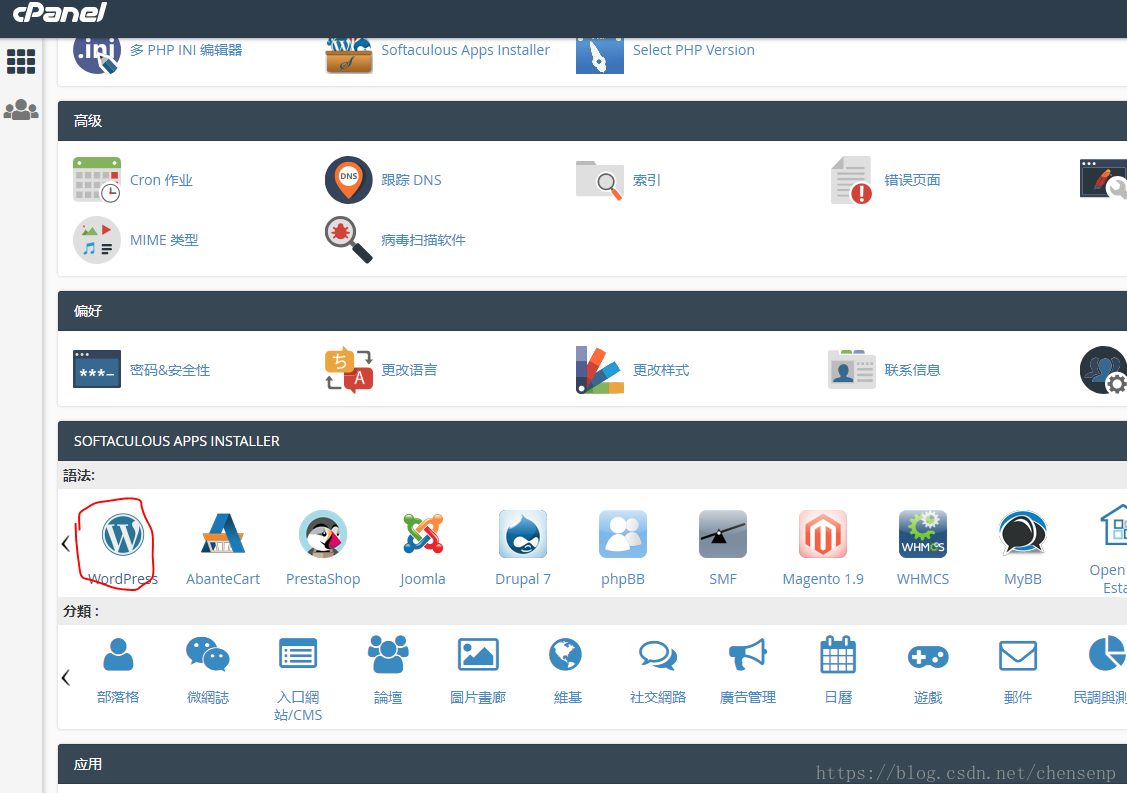Click the 错误页面 link text
This screenshot has width=1127, height=793.
[x=912, y=180]
